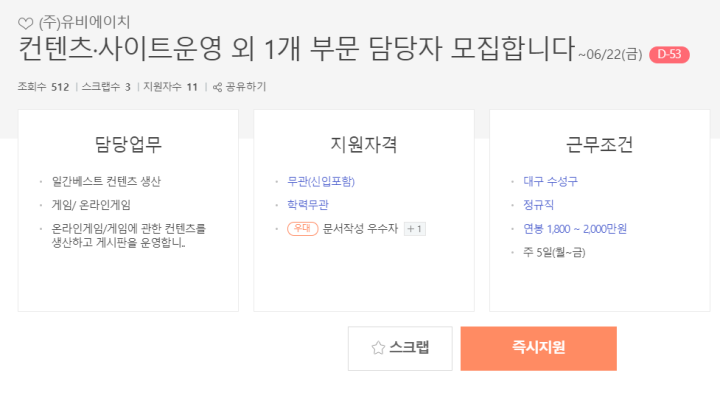Click the 담당업무 card heading
720x398 pixels.
[x=128, y=145]
